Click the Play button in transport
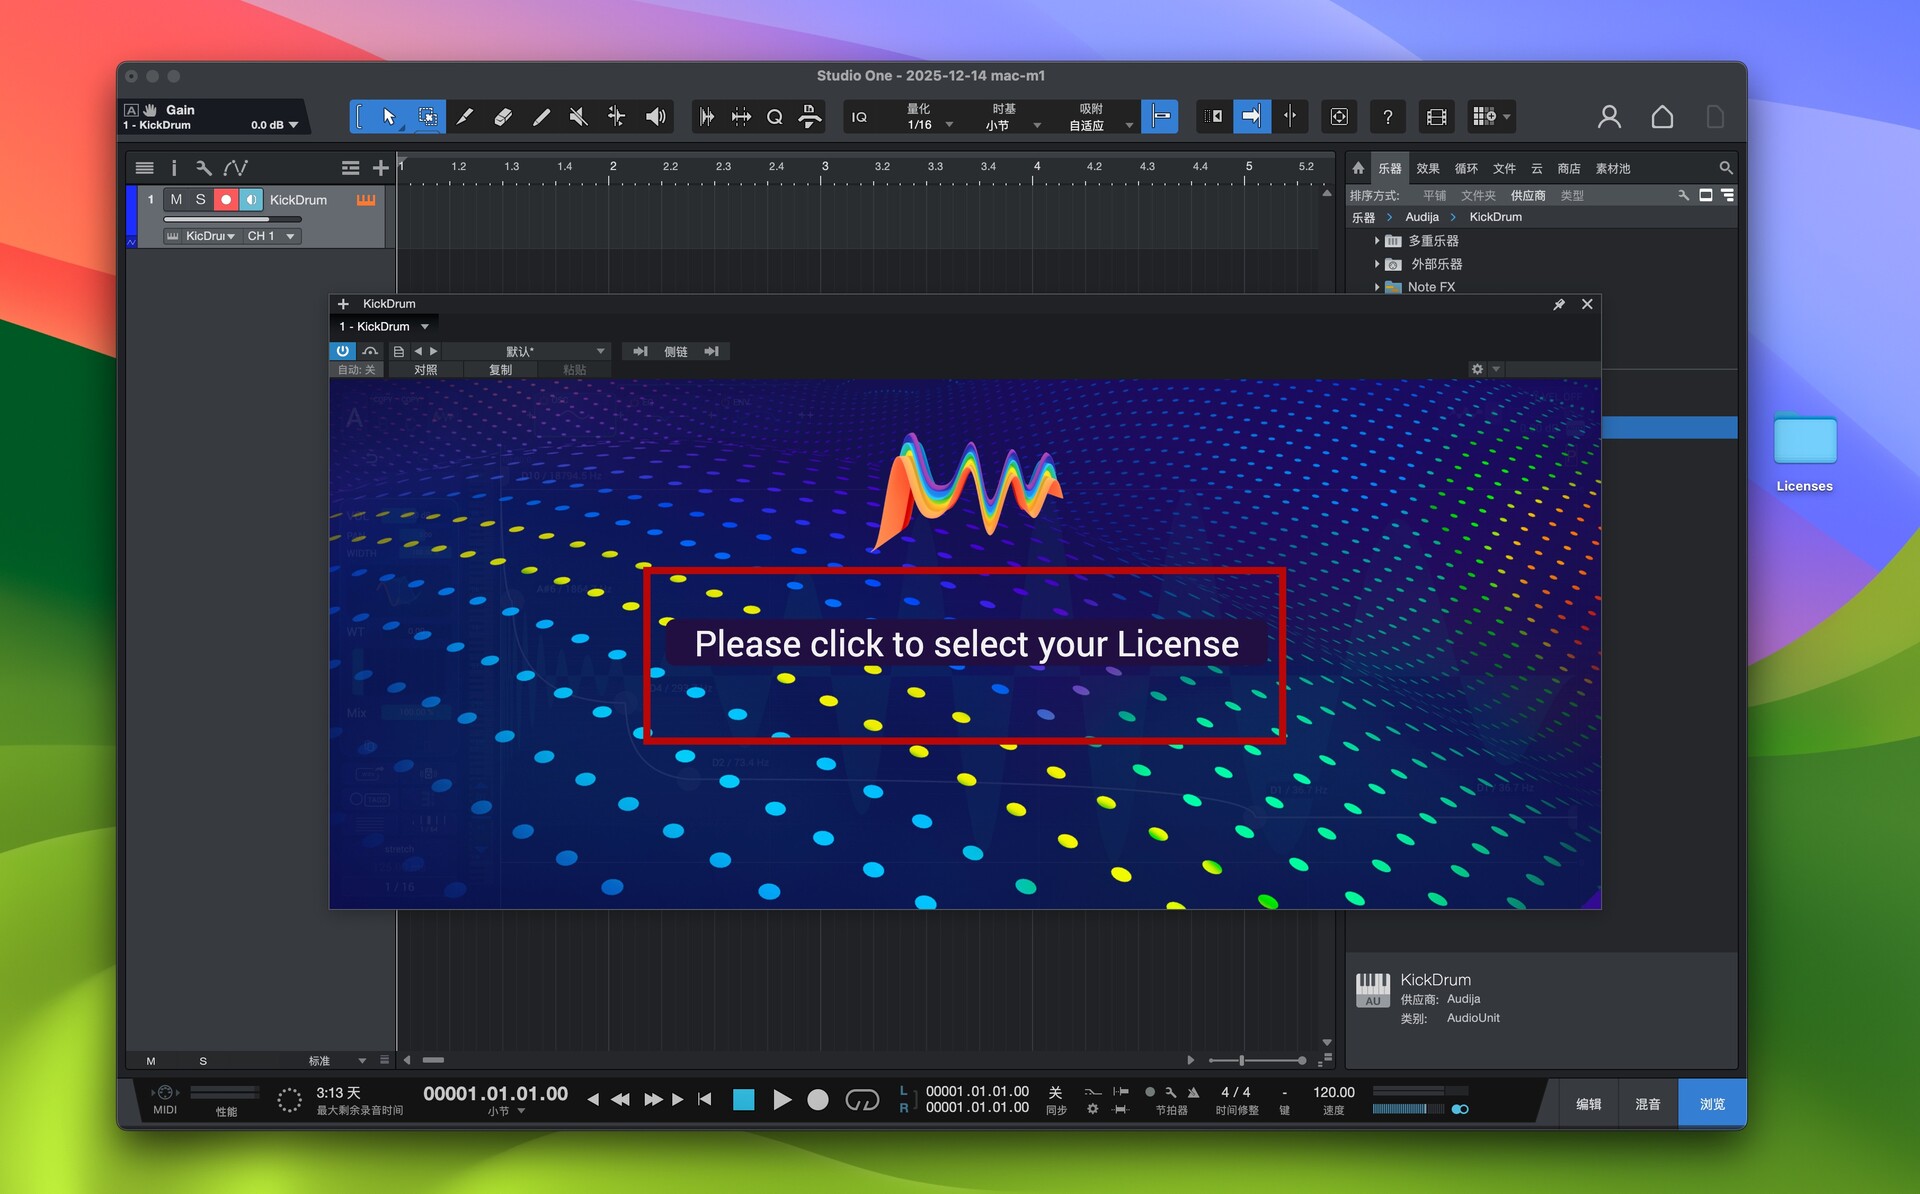Image resolution: width=1920 pixels, height=1194 pixels. coord(782,1100)
